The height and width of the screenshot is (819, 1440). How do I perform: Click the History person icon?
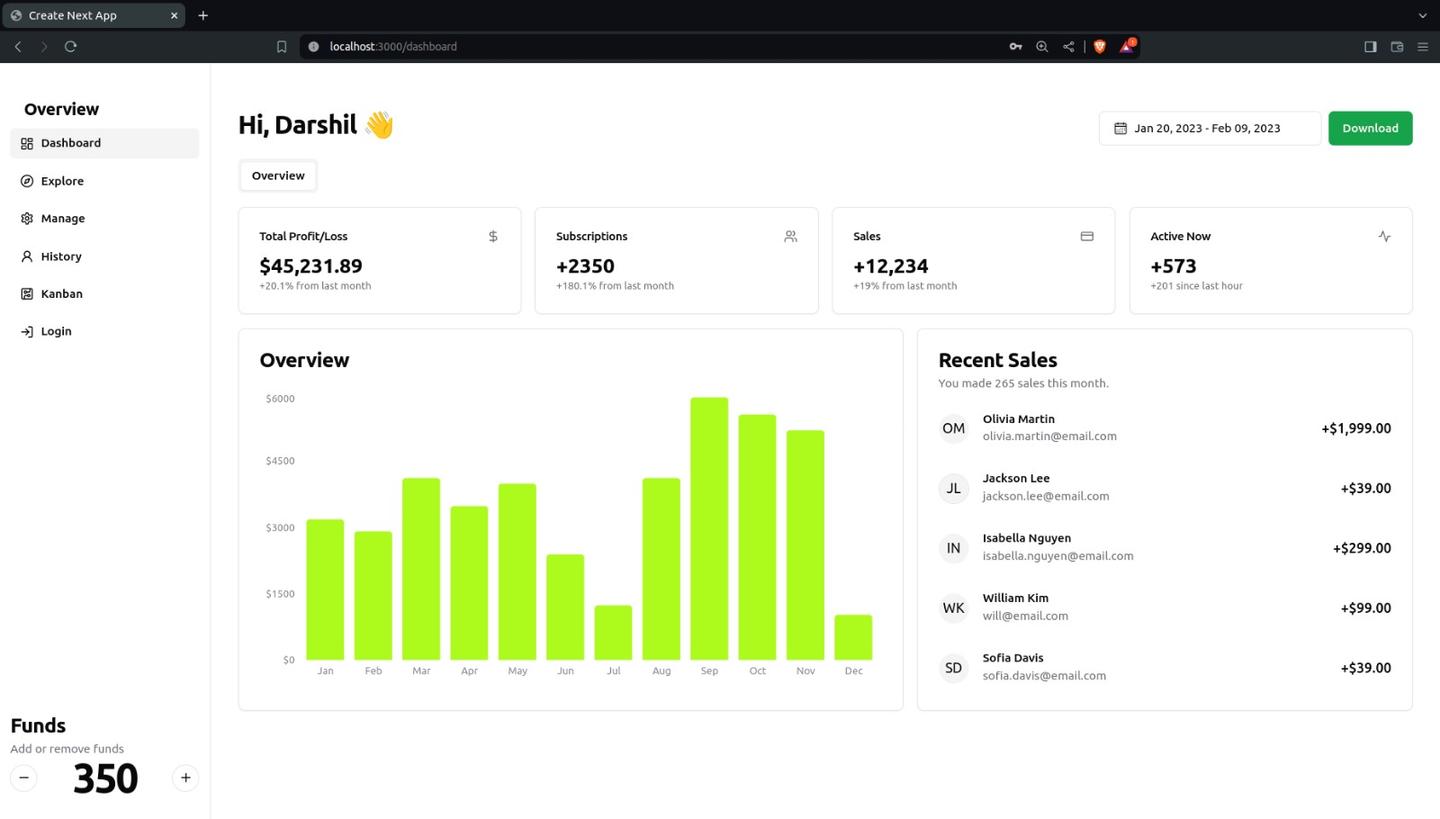pyautogui.click(x=27, y=256)
